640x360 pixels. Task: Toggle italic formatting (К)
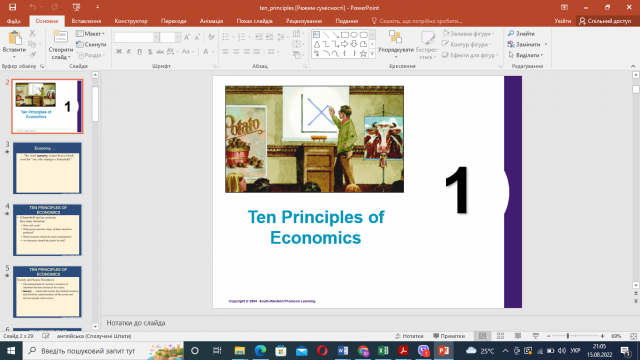point(129,51)
